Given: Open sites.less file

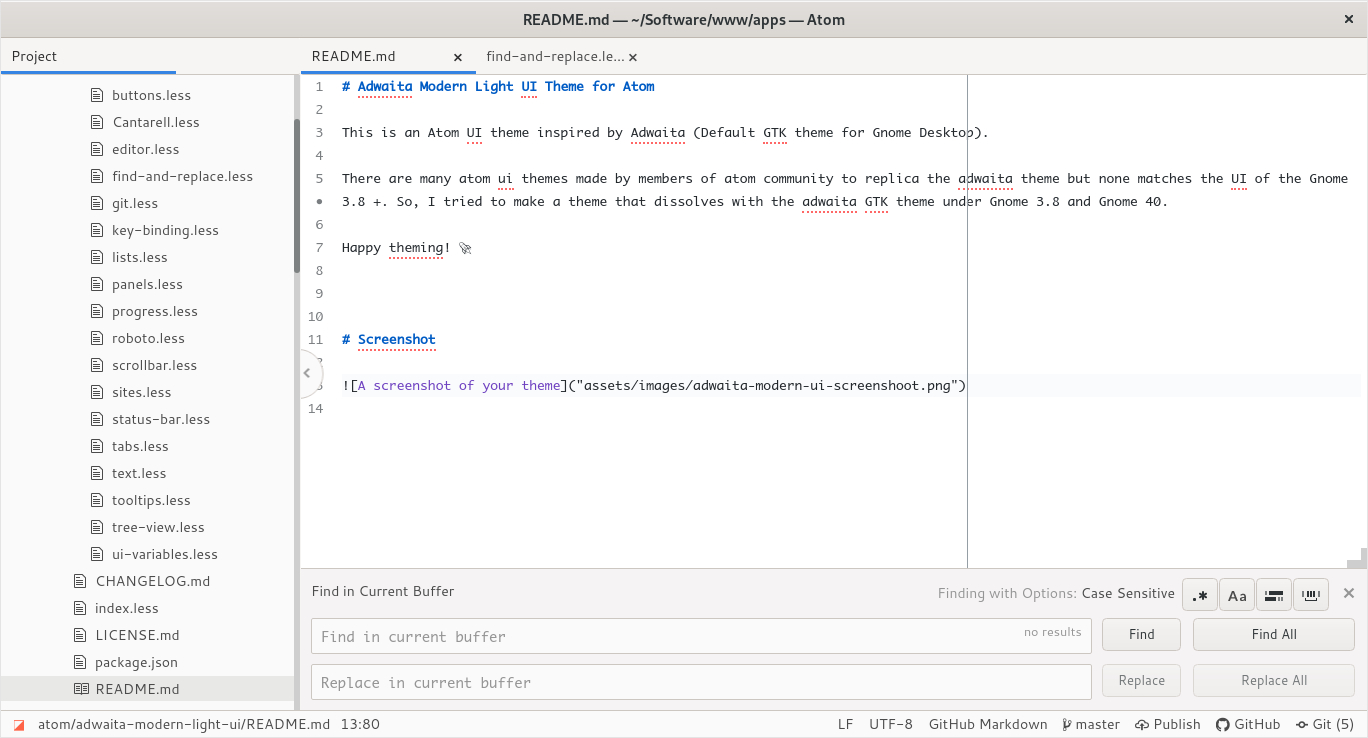Looking at the screenshot, I should [141, 392].
